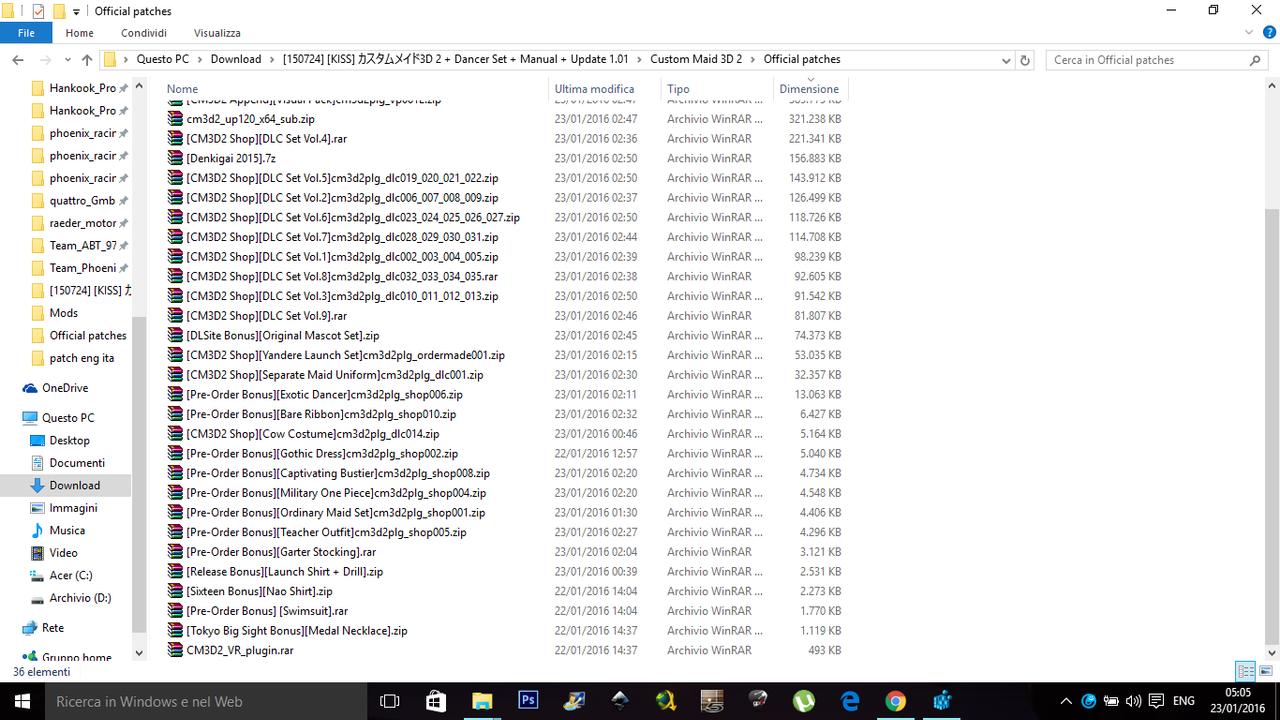
Task: Start uTorrent from the taskbar
Action: point(804,701)
